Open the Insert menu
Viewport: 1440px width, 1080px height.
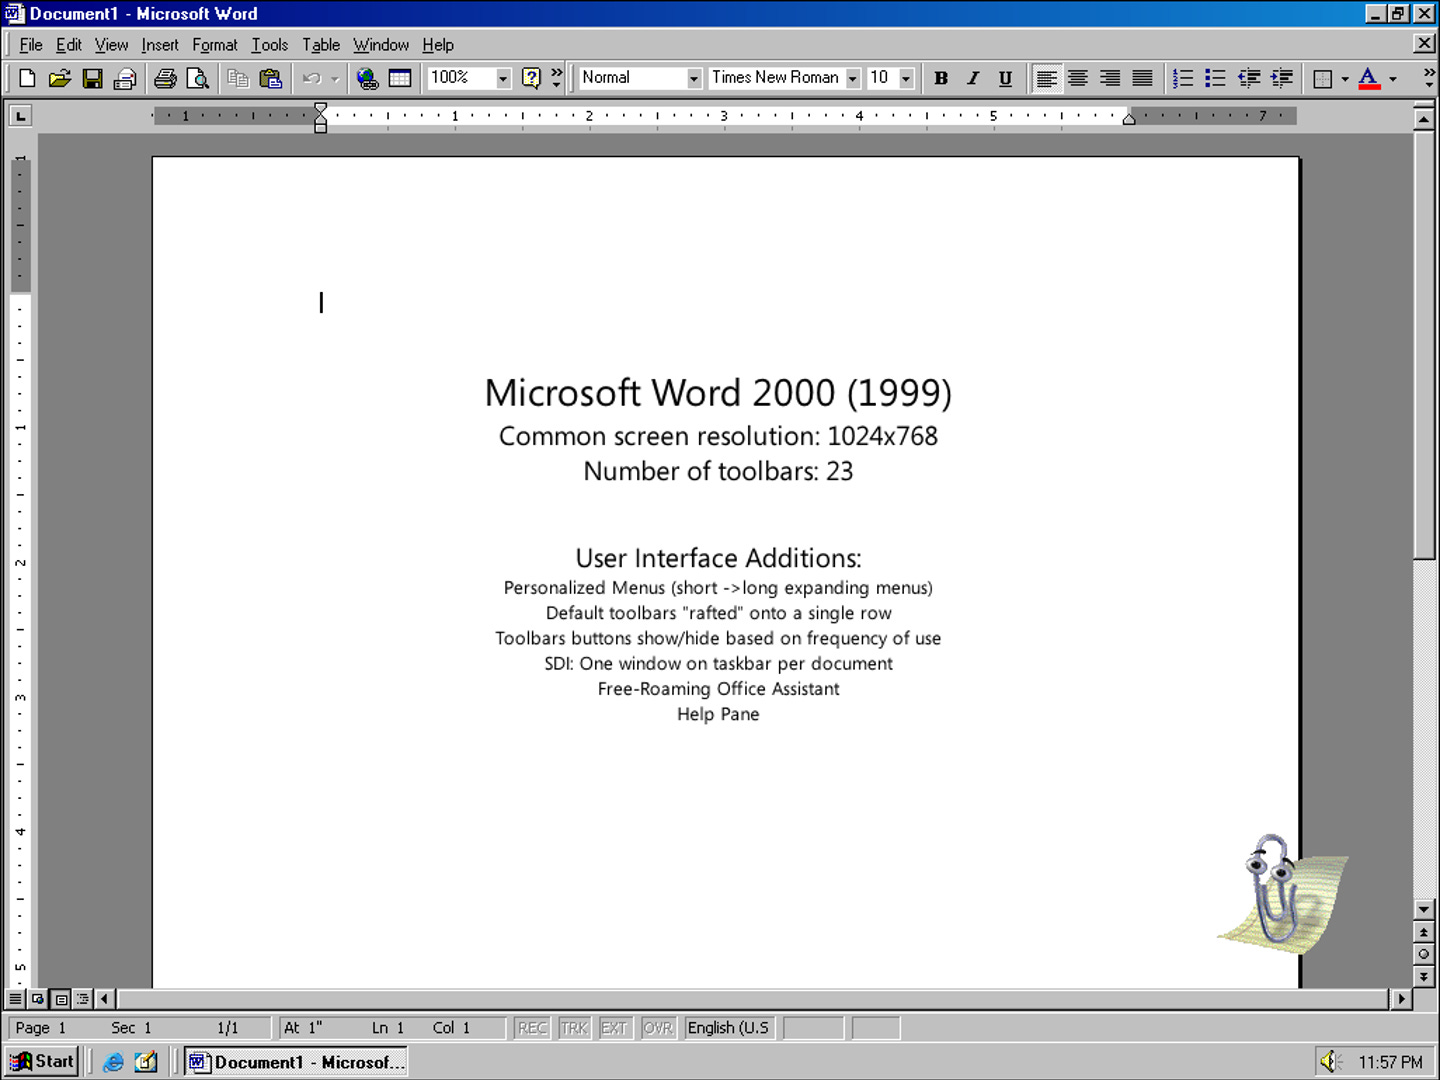pyautogui.click(x=160, y=45)
